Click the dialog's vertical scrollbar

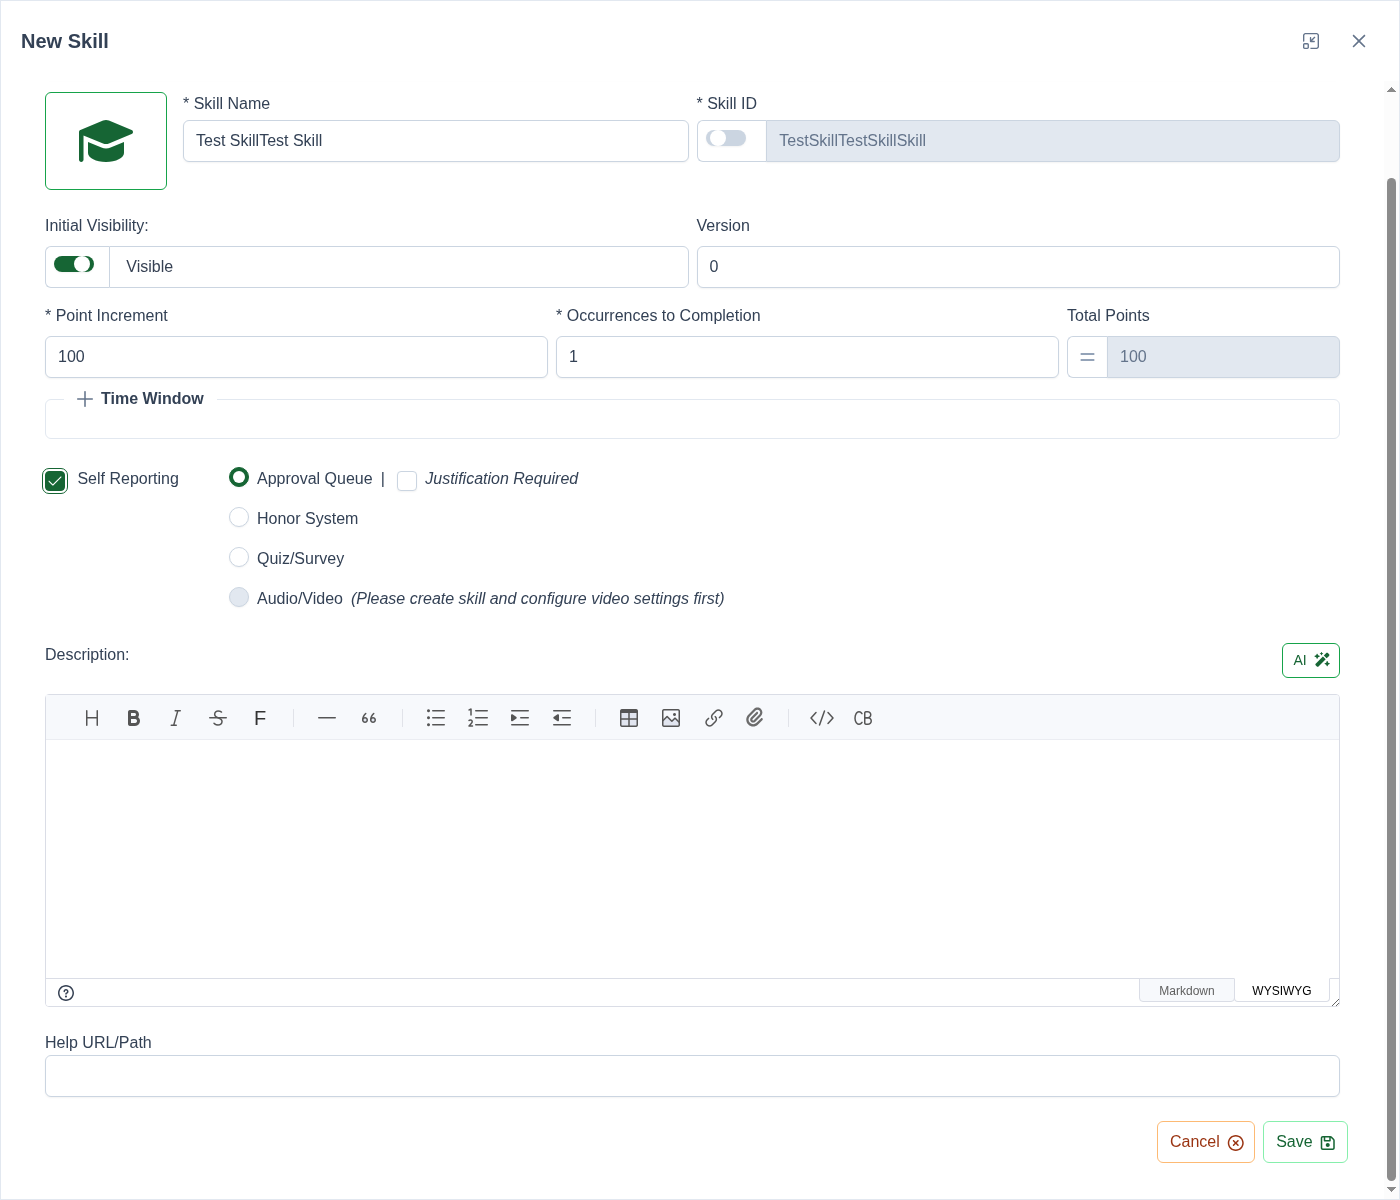click(1391, 680)
